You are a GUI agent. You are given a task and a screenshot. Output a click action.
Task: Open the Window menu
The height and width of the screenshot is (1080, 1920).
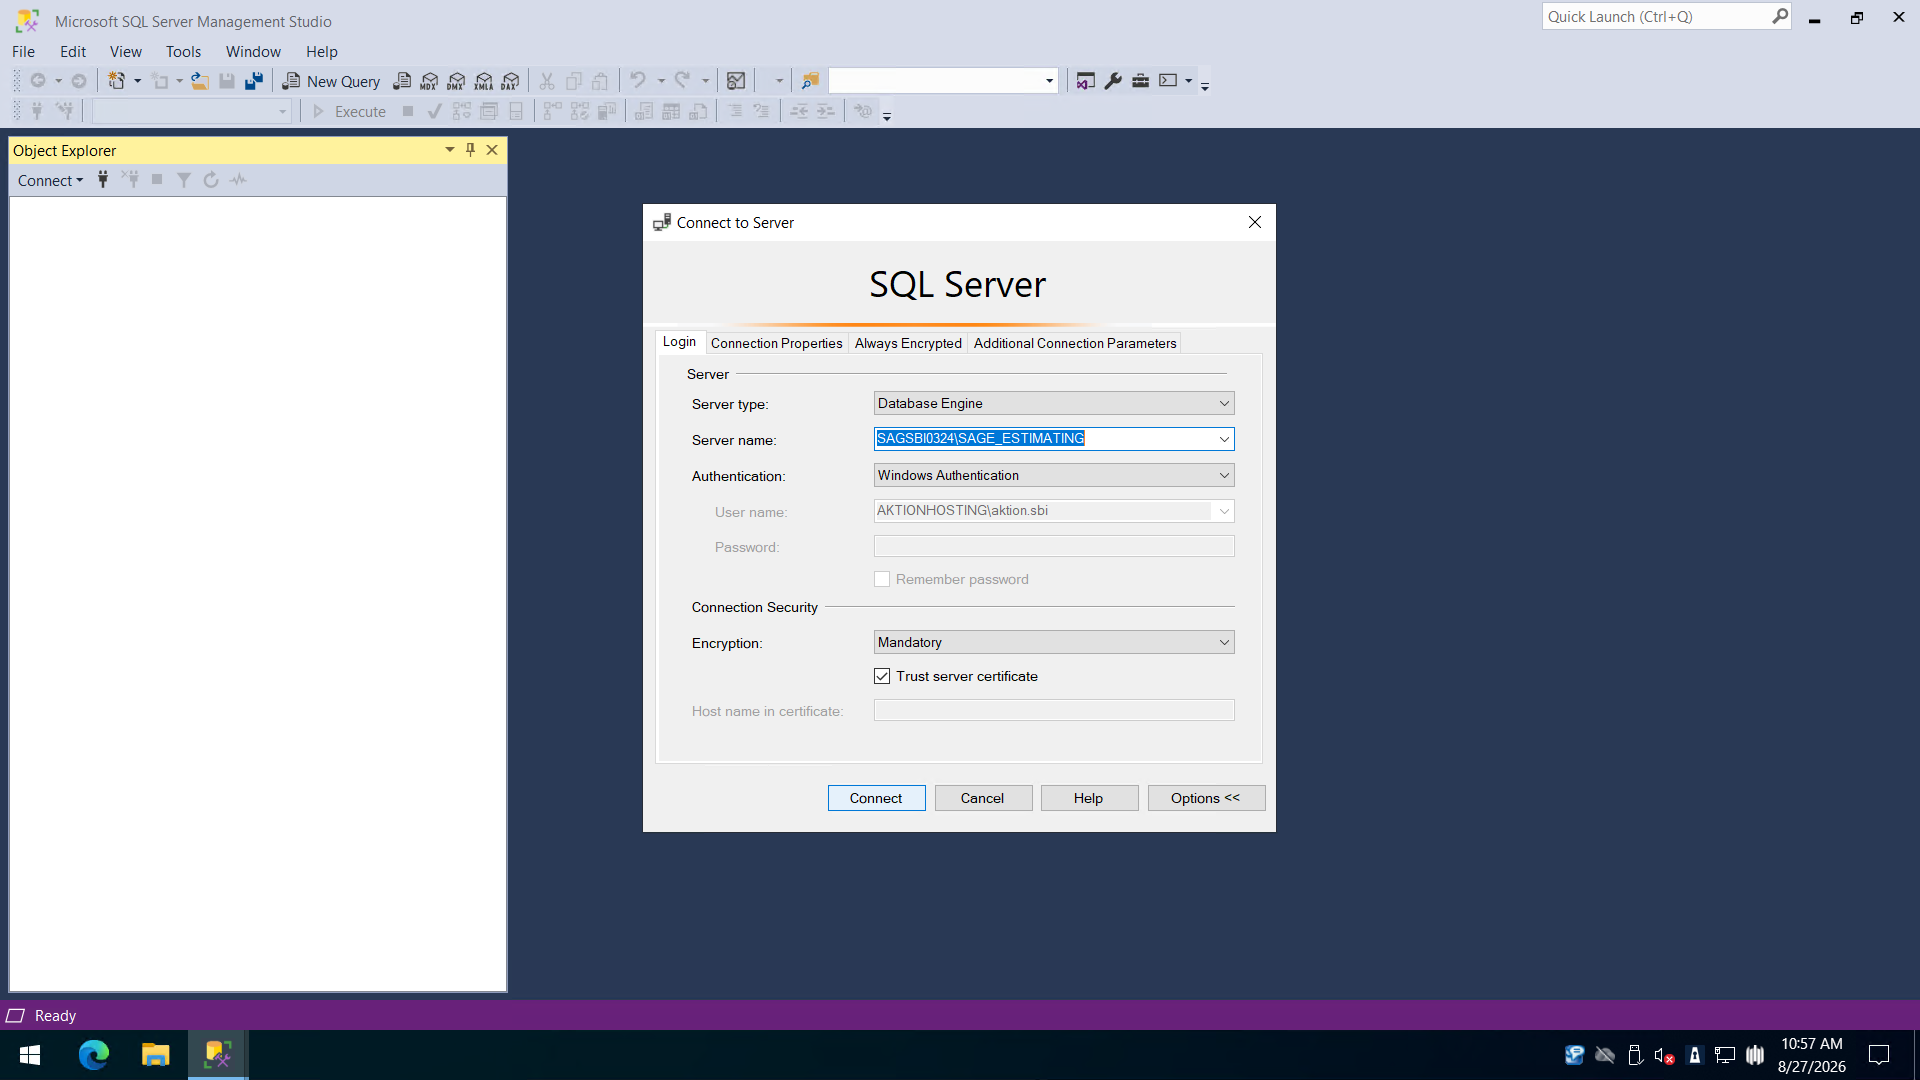pyautogui.click(x=253, y=52)
